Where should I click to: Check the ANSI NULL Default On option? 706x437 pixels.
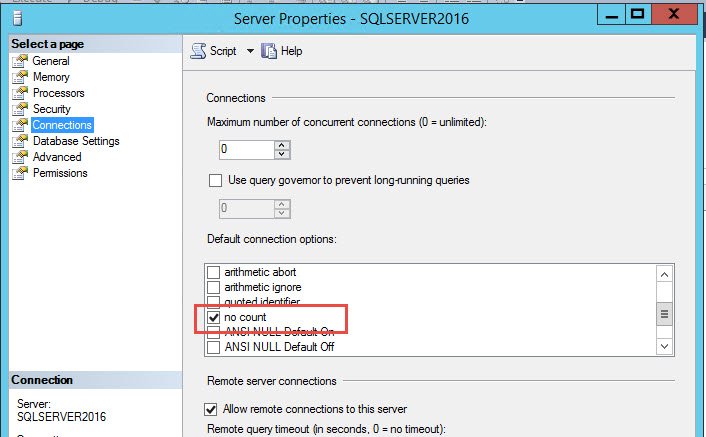pos(213,332)
